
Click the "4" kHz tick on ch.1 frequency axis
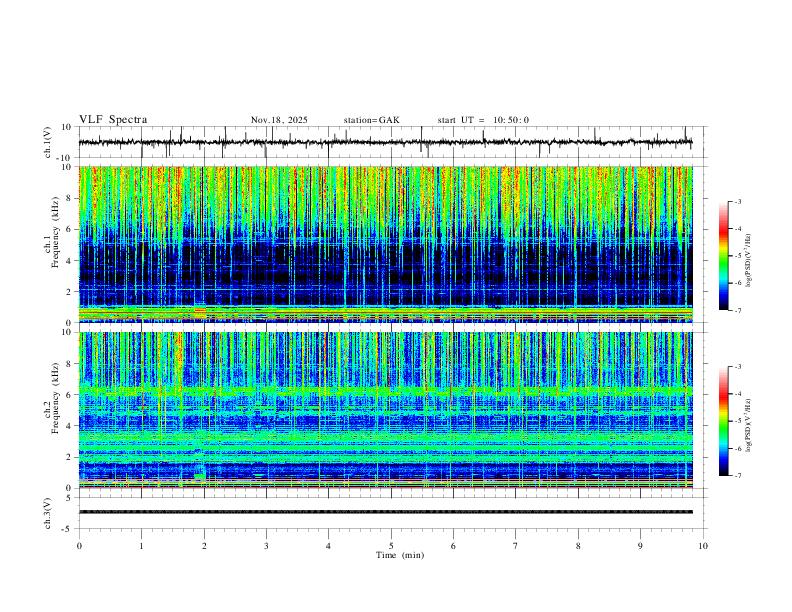pos(69,261)
